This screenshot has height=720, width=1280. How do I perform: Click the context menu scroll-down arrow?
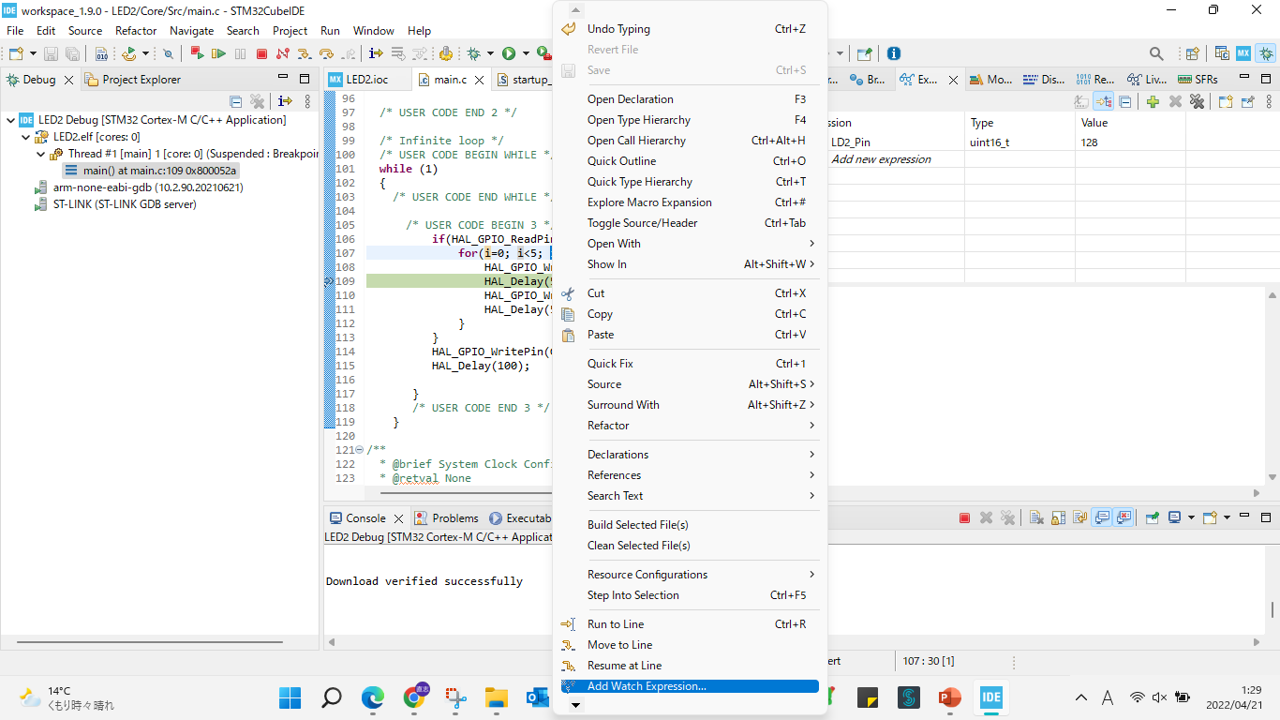click(576, 705)
